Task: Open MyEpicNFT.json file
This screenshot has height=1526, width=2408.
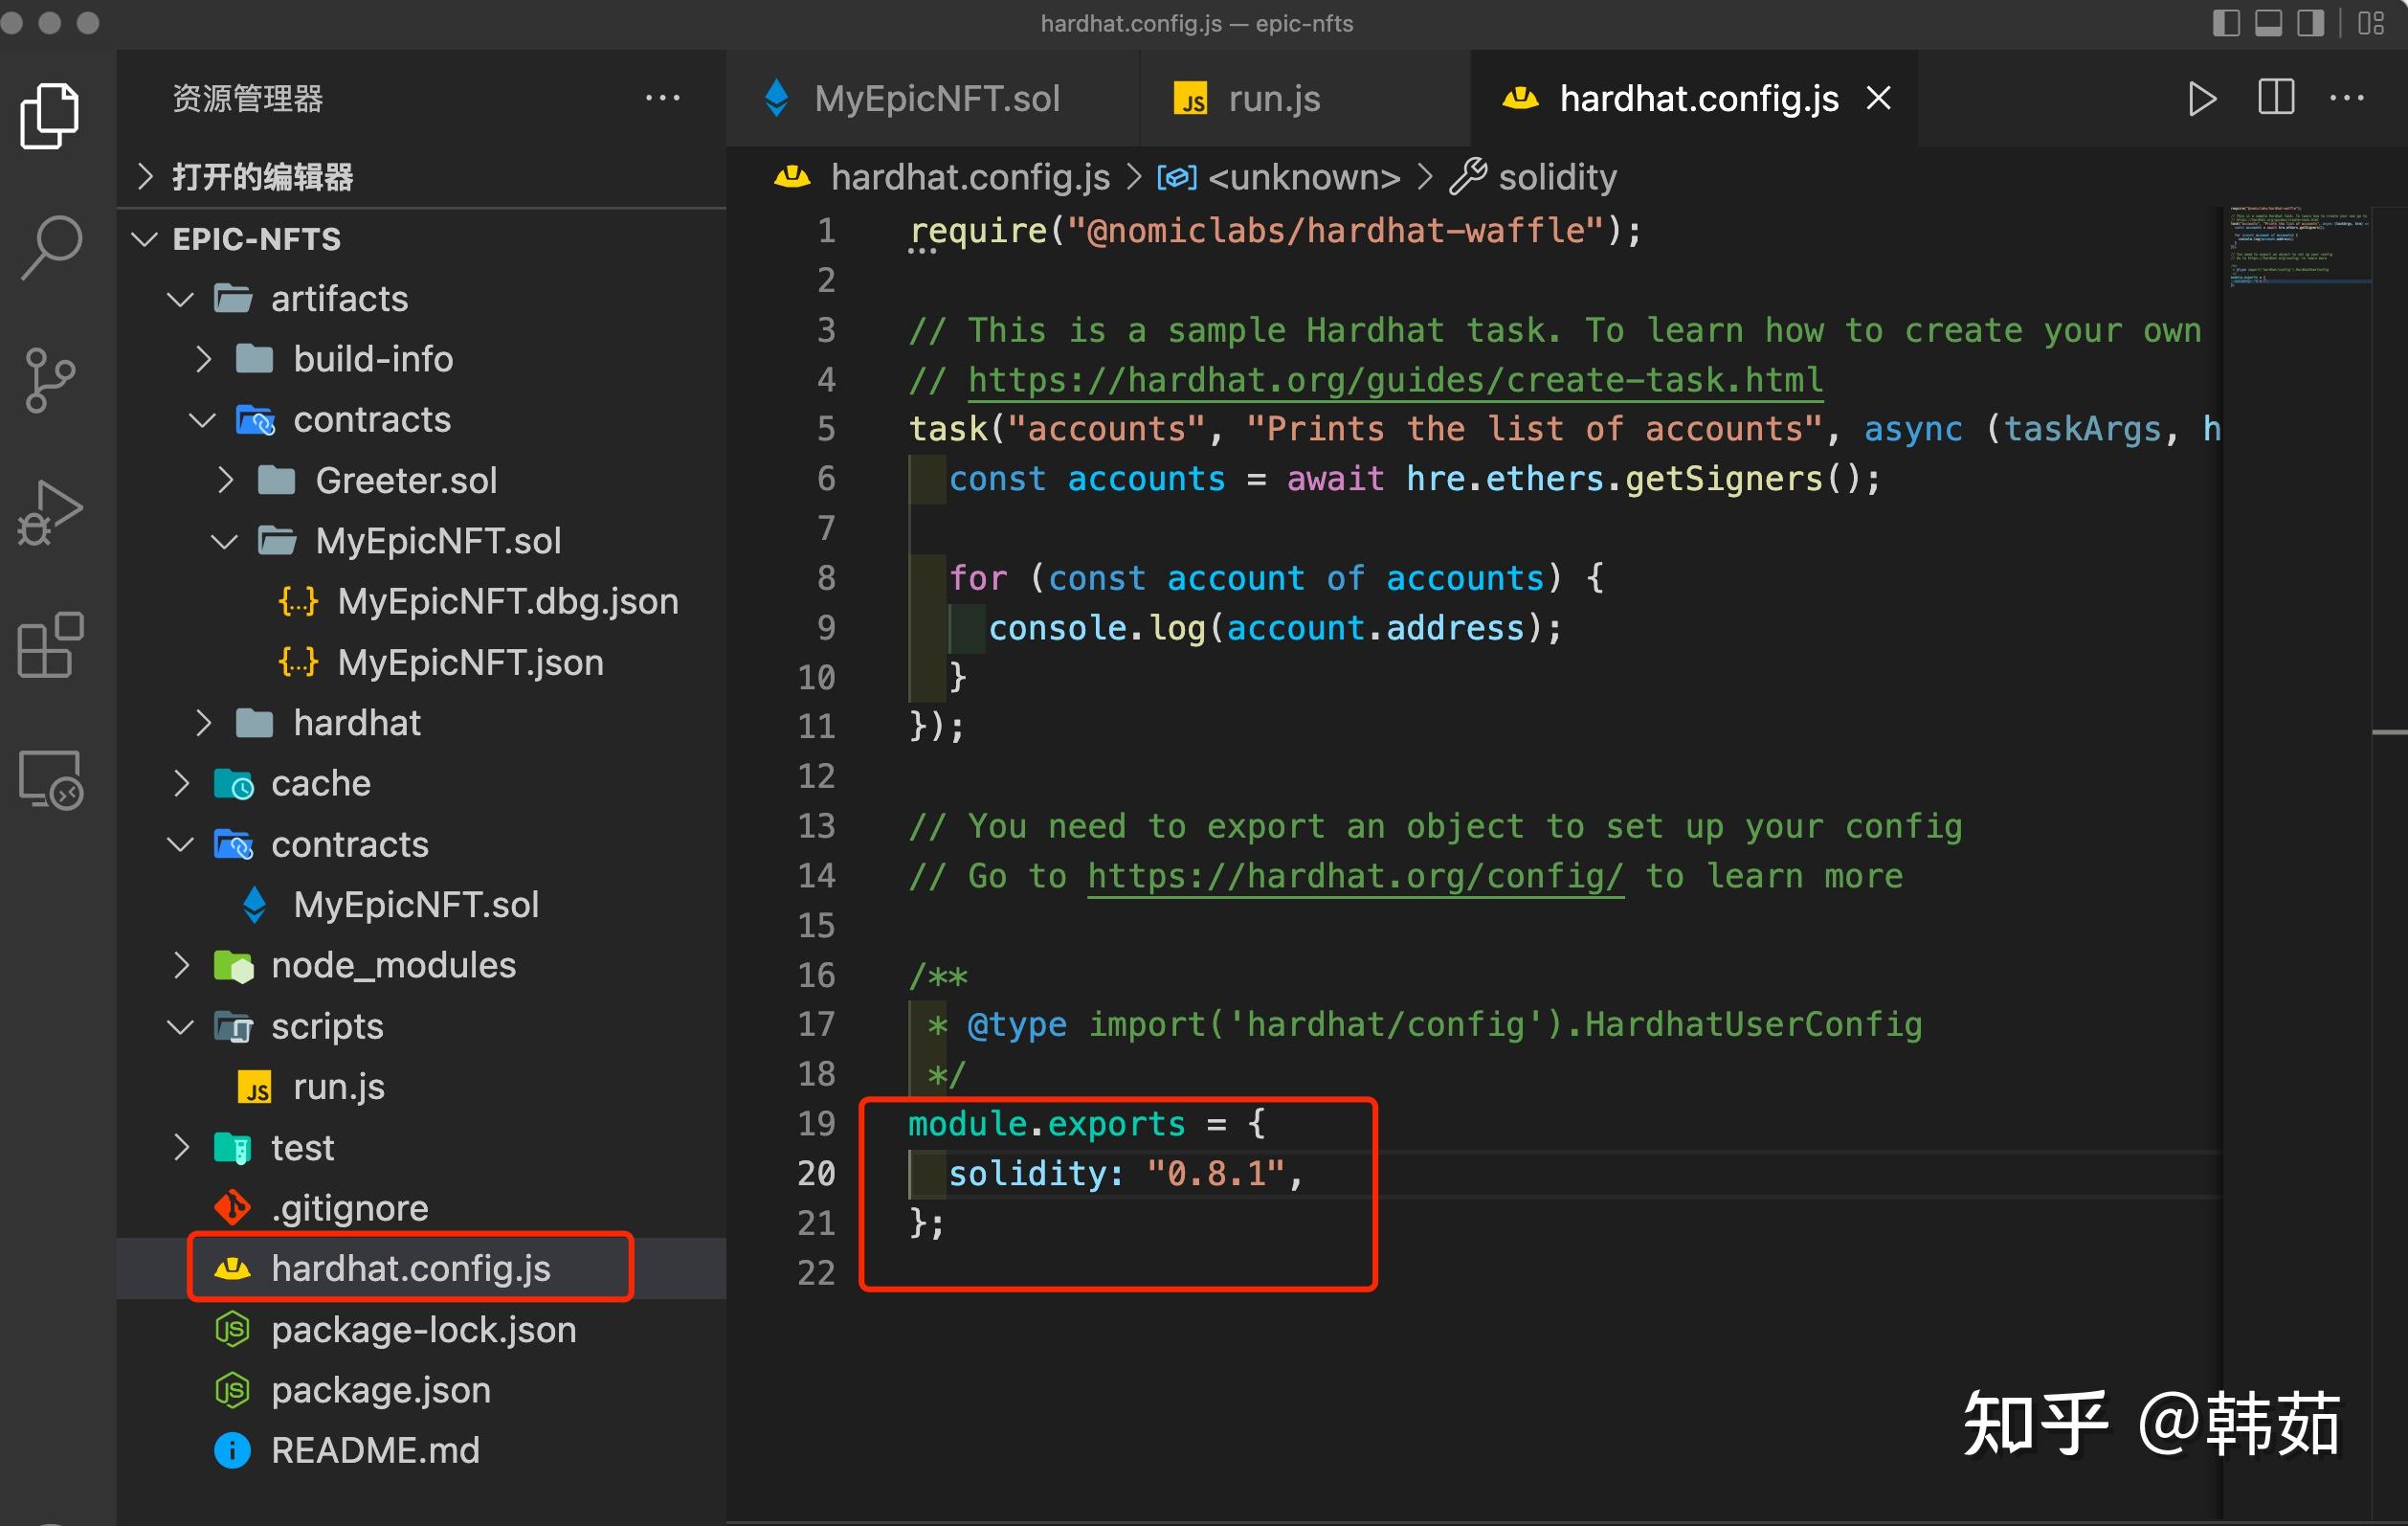Action: point(421,662)
